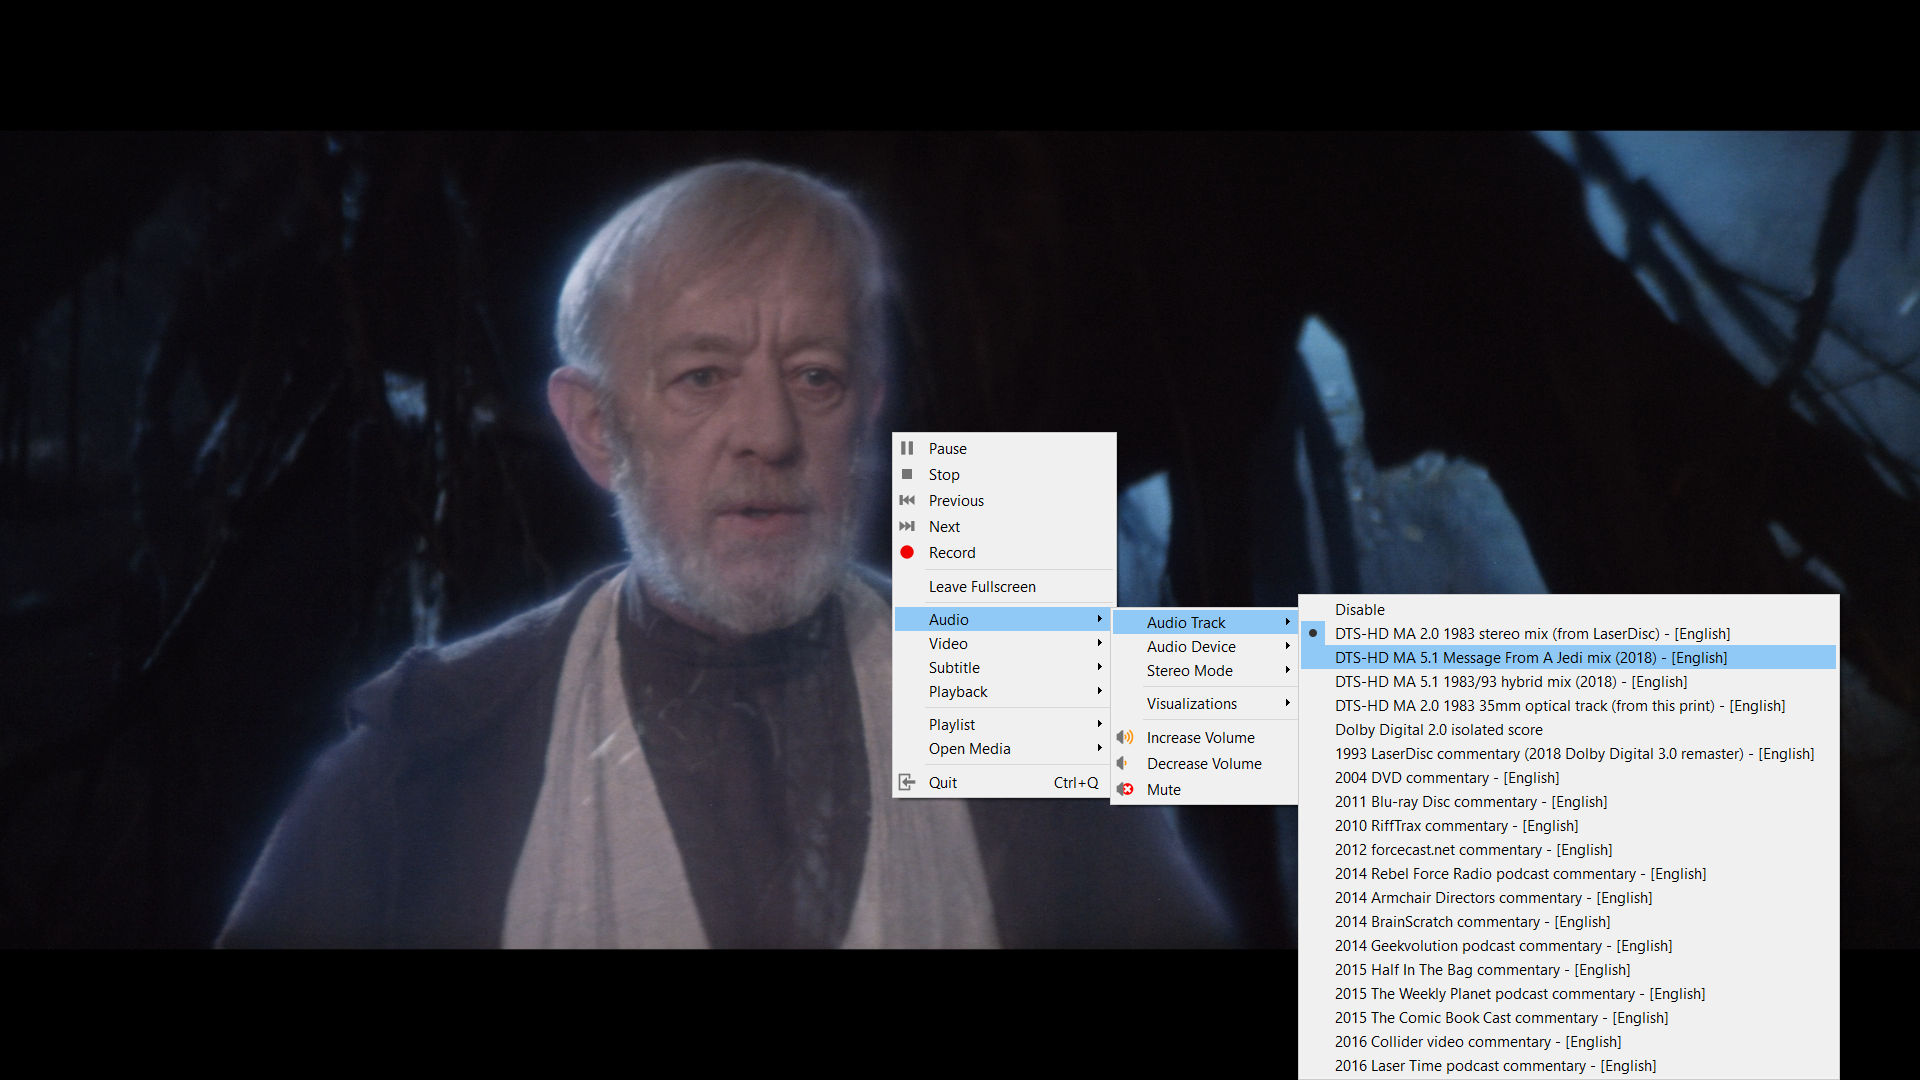Choose Next from the context menu

pyautogui.click(x=1003, y=526)
